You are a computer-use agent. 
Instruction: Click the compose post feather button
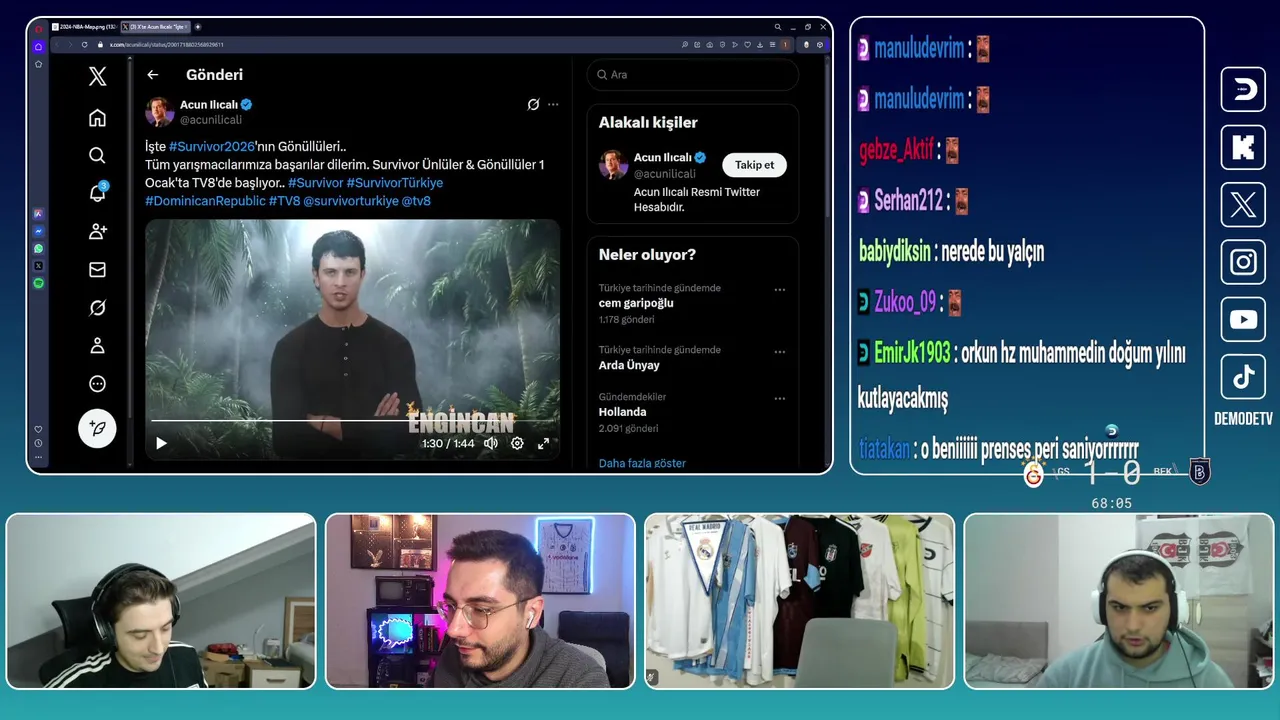(97, 428)
